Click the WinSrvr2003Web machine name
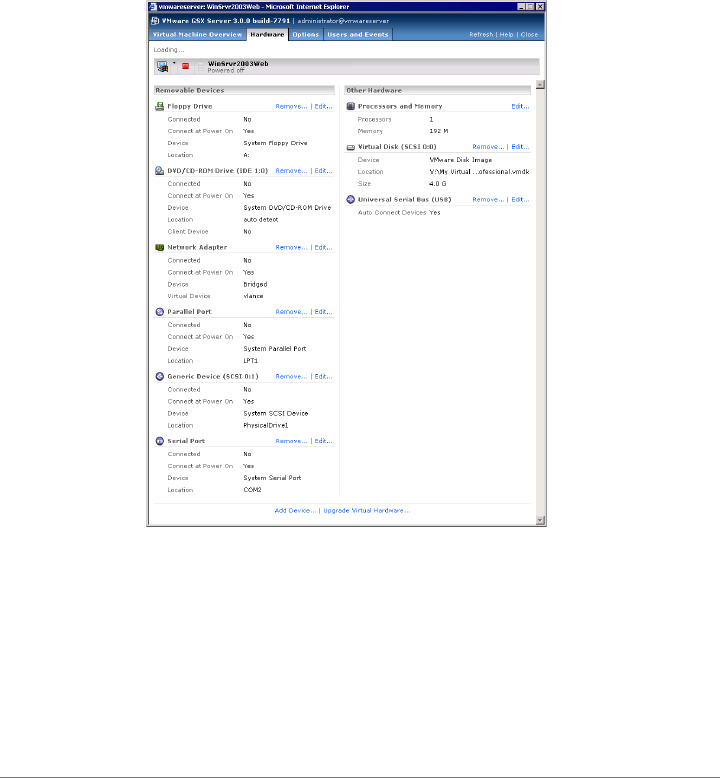This screenshot has width=720, height=778. pyautogui.click(x=238, y=64)
